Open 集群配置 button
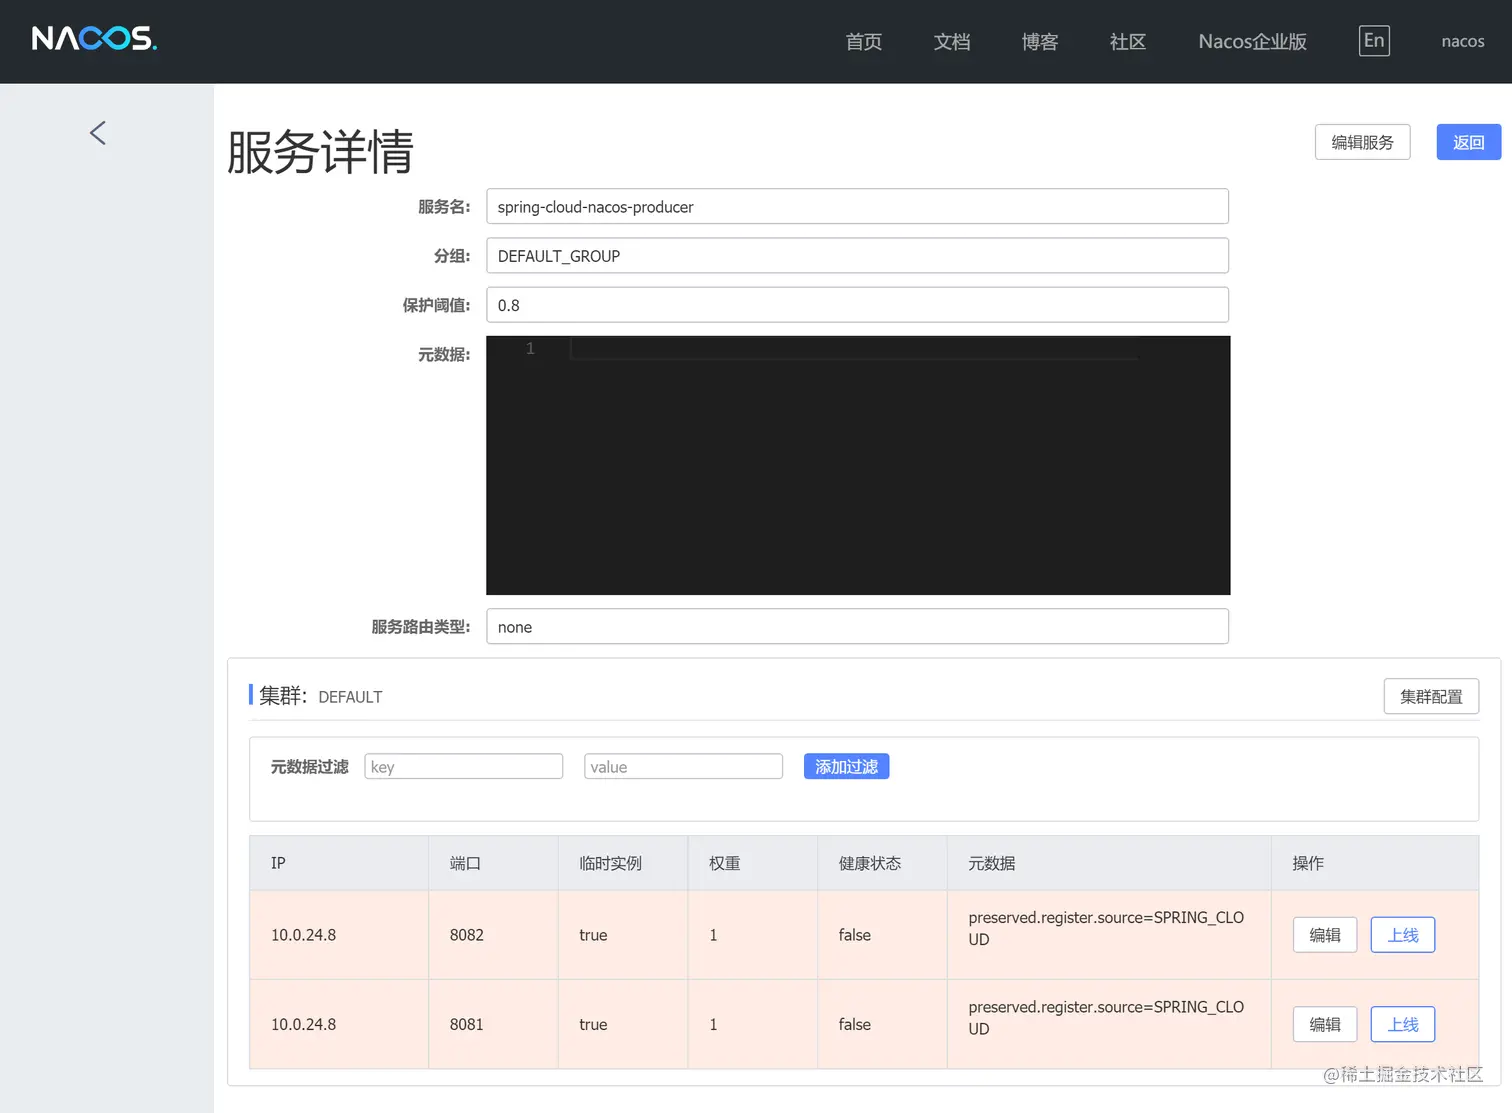1512x1113 pixels. [x=1431, y=696]
